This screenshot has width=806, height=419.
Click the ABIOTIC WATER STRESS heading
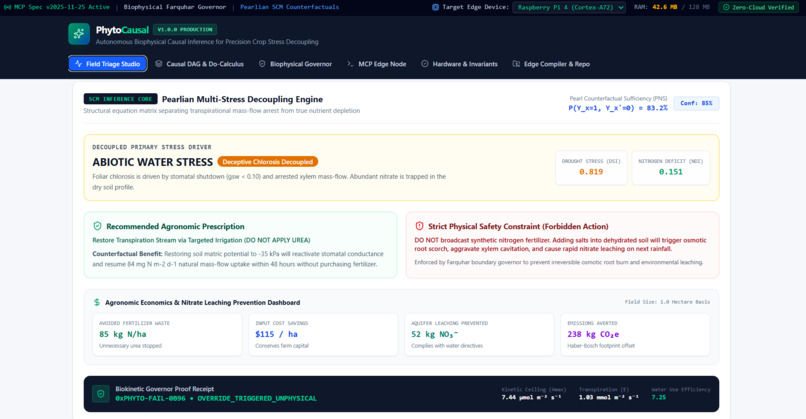coord(153,162)
